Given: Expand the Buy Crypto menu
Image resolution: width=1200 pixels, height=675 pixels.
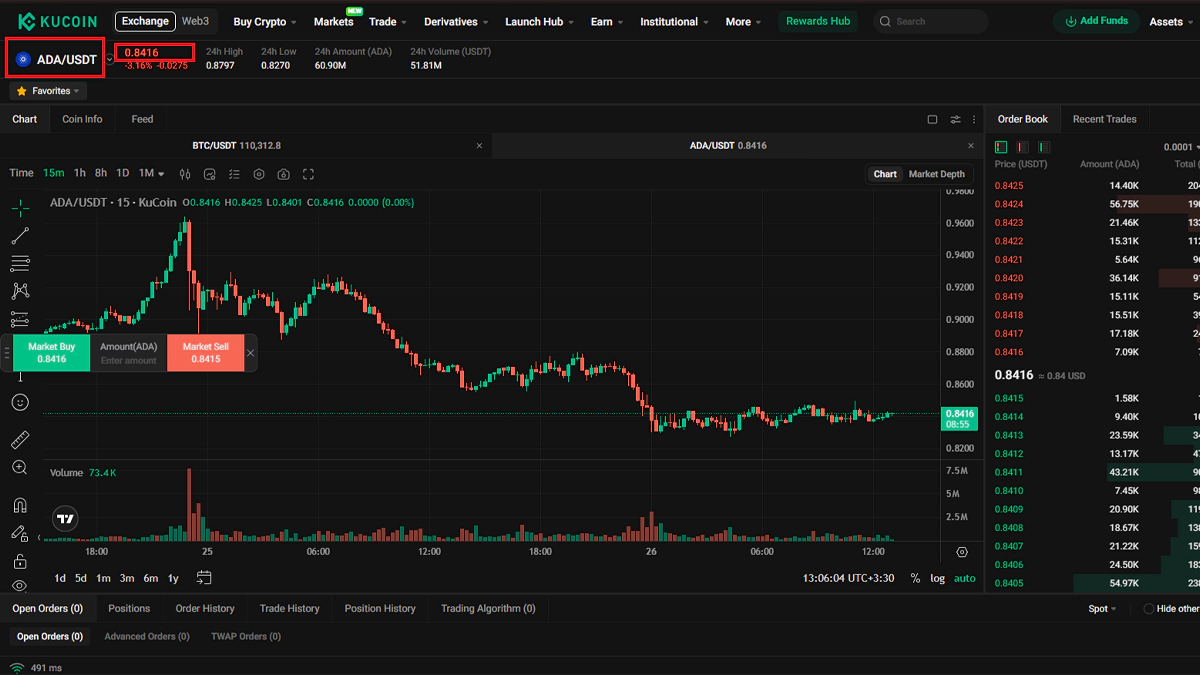Looking at the screenshot, I should click(265, 22).
